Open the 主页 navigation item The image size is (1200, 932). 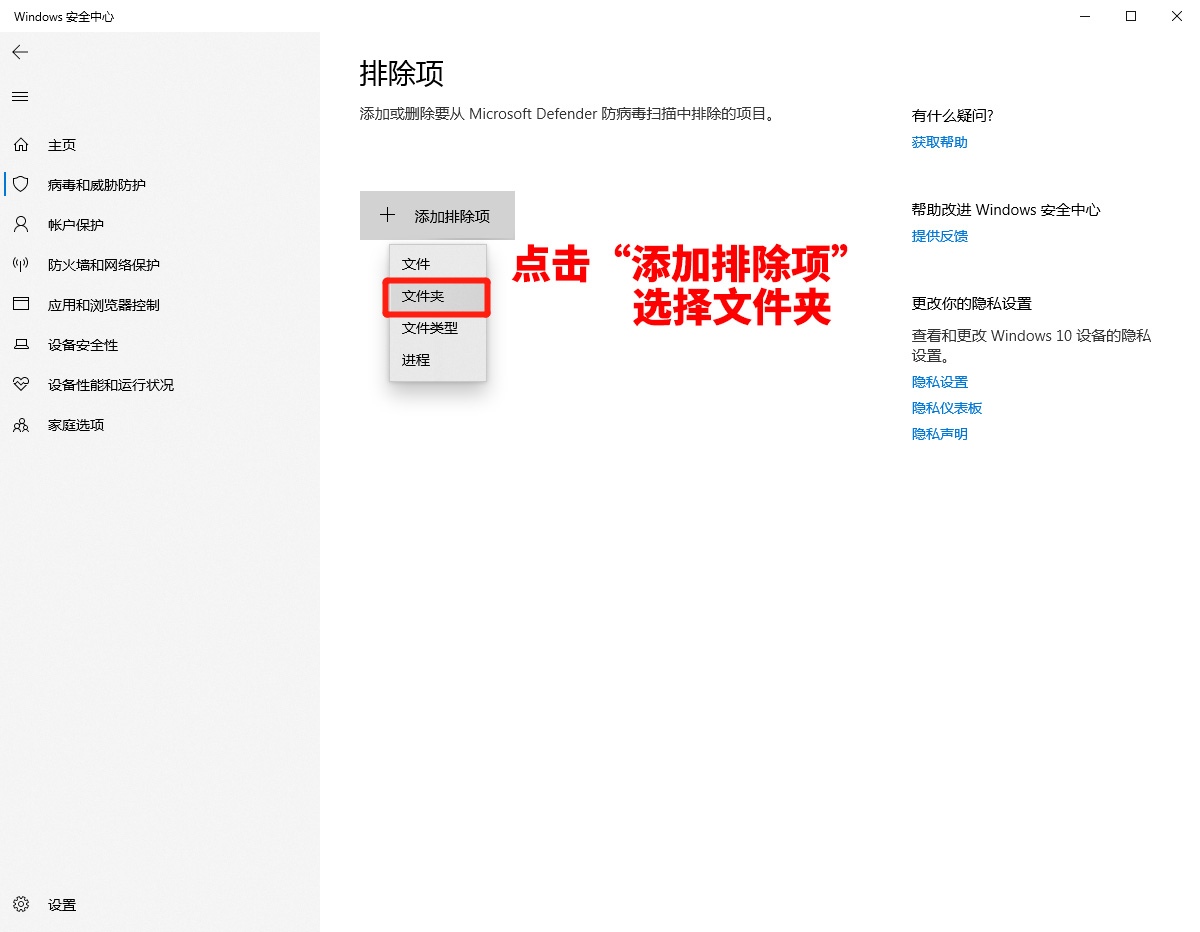tap(62, 145)
